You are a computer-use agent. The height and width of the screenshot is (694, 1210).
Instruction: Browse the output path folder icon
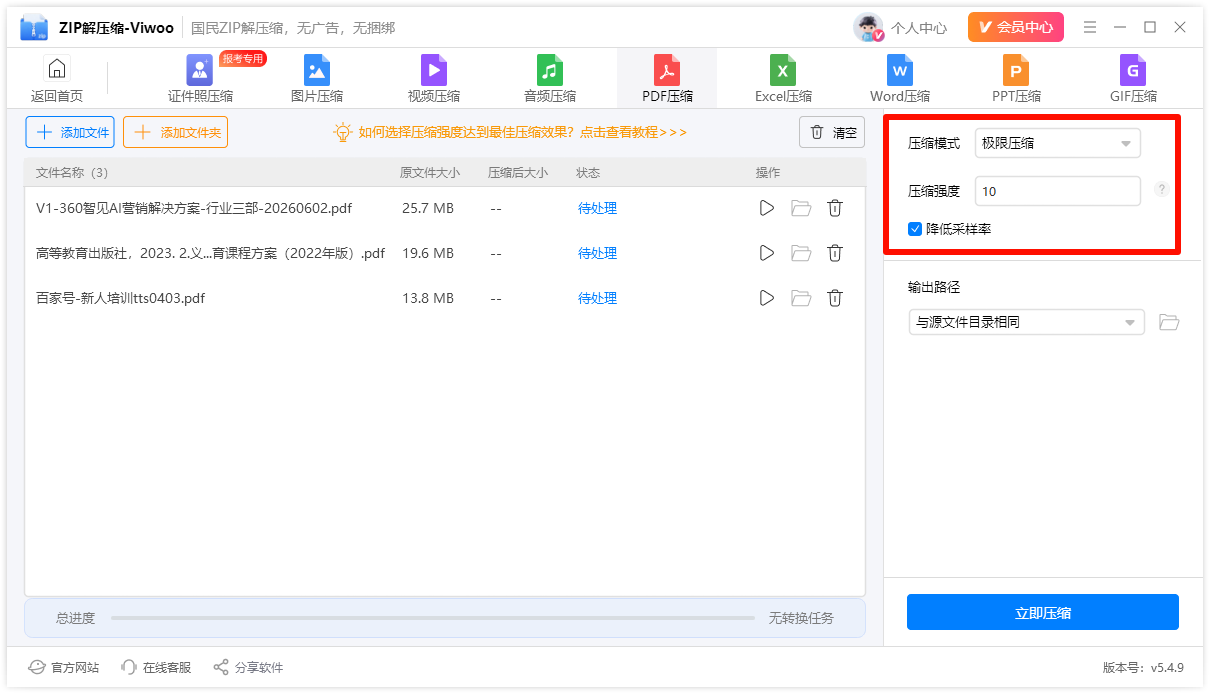(x=1169, y=322)
